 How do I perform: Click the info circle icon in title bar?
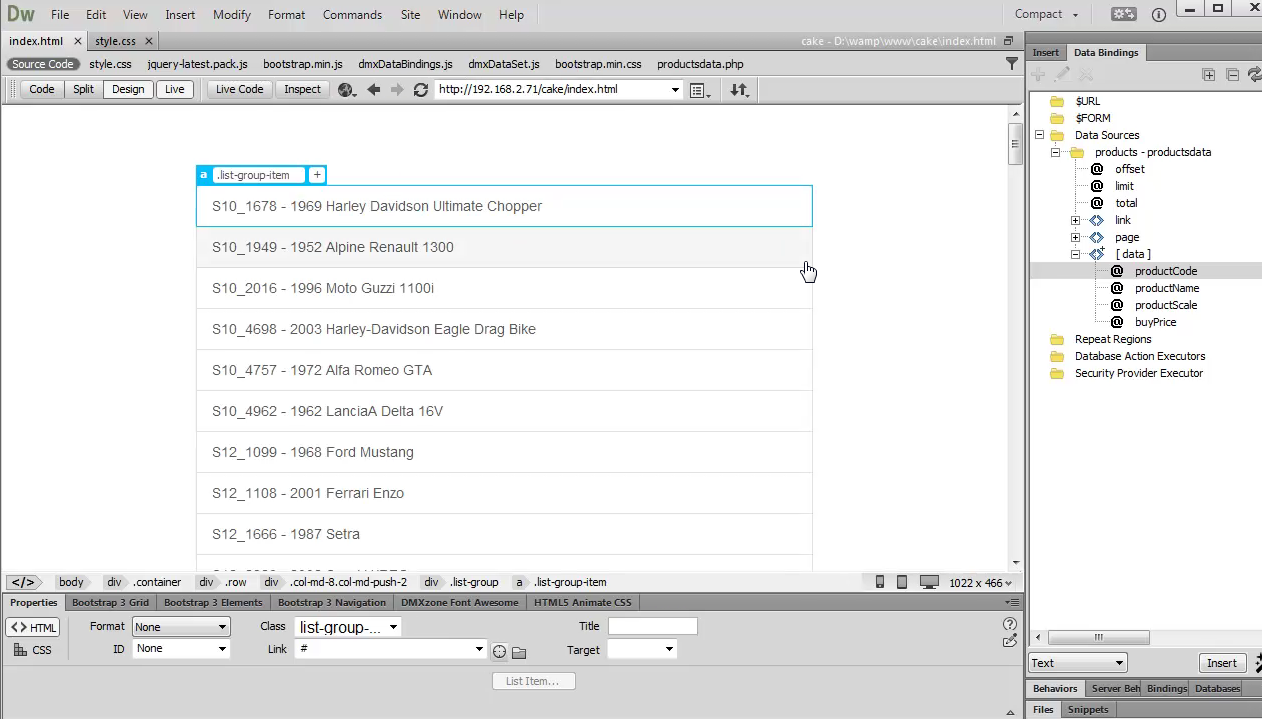(1159, 14)
